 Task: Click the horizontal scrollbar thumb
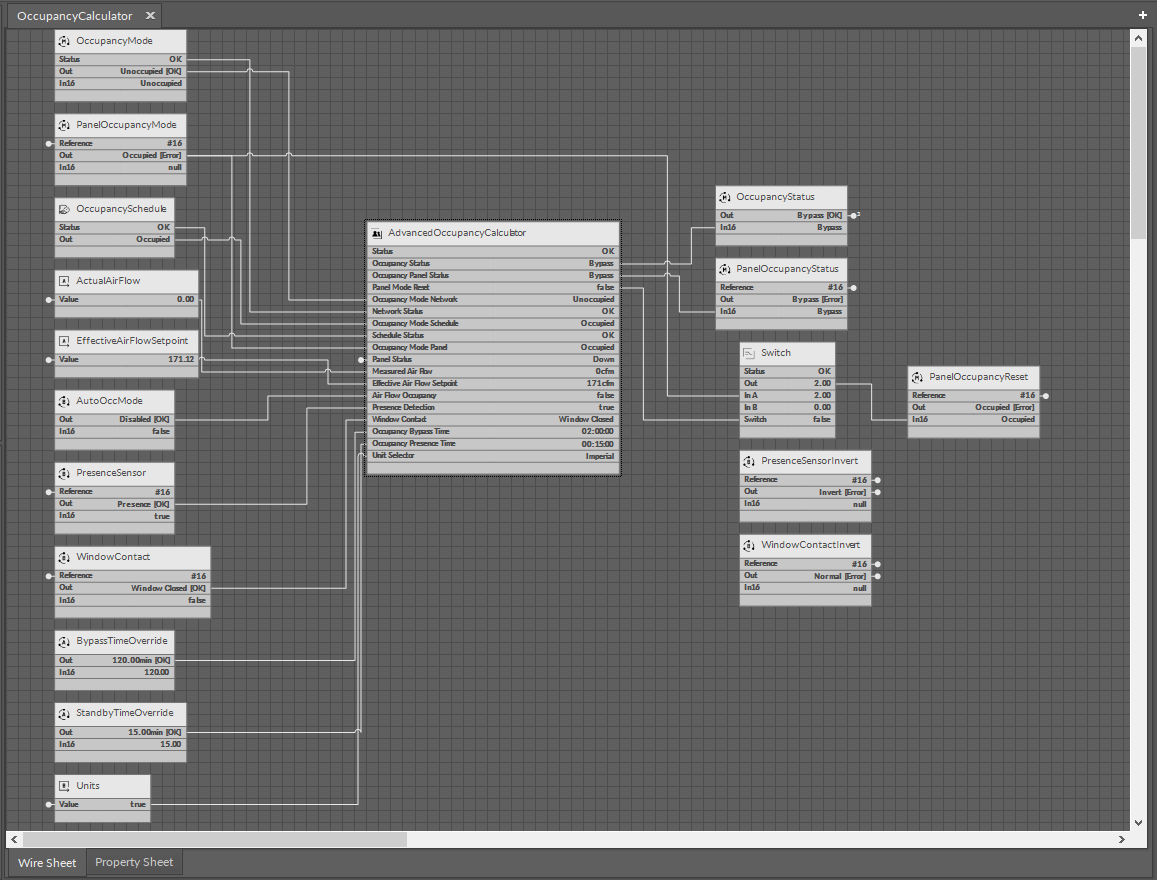pos(214,839)
